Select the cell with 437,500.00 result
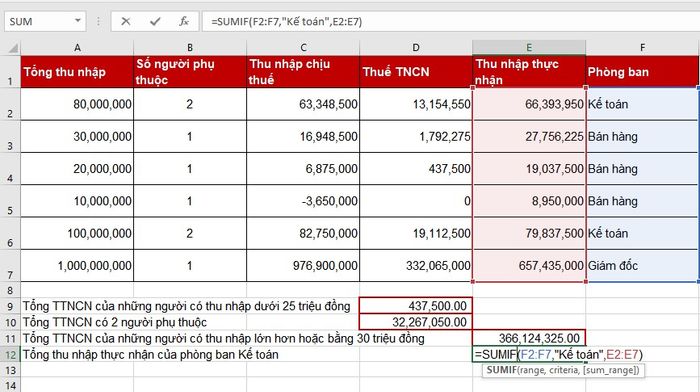 [416, 306]
